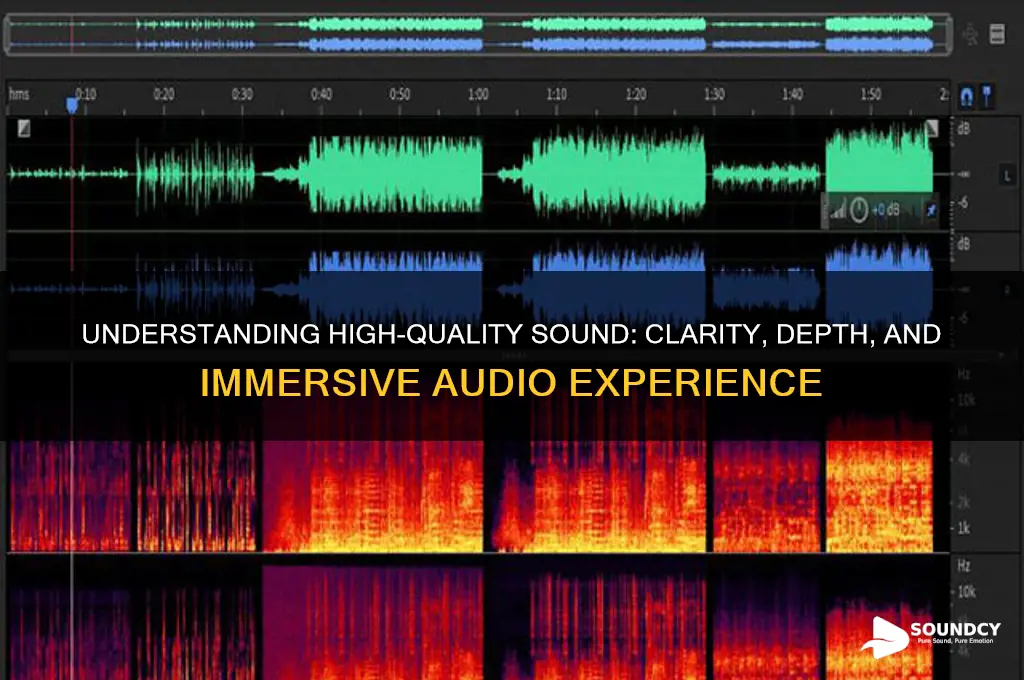1024x680 pixels.
Task: Click the 1:30 mark on the time ruler
Action: coord(714,94)
